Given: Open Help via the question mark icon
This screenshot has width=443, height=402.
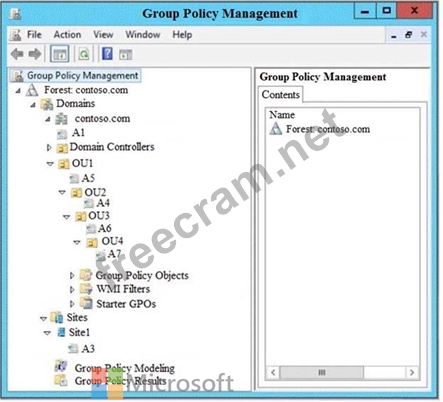Looking at the screenshot, I should tap(107, 54).
